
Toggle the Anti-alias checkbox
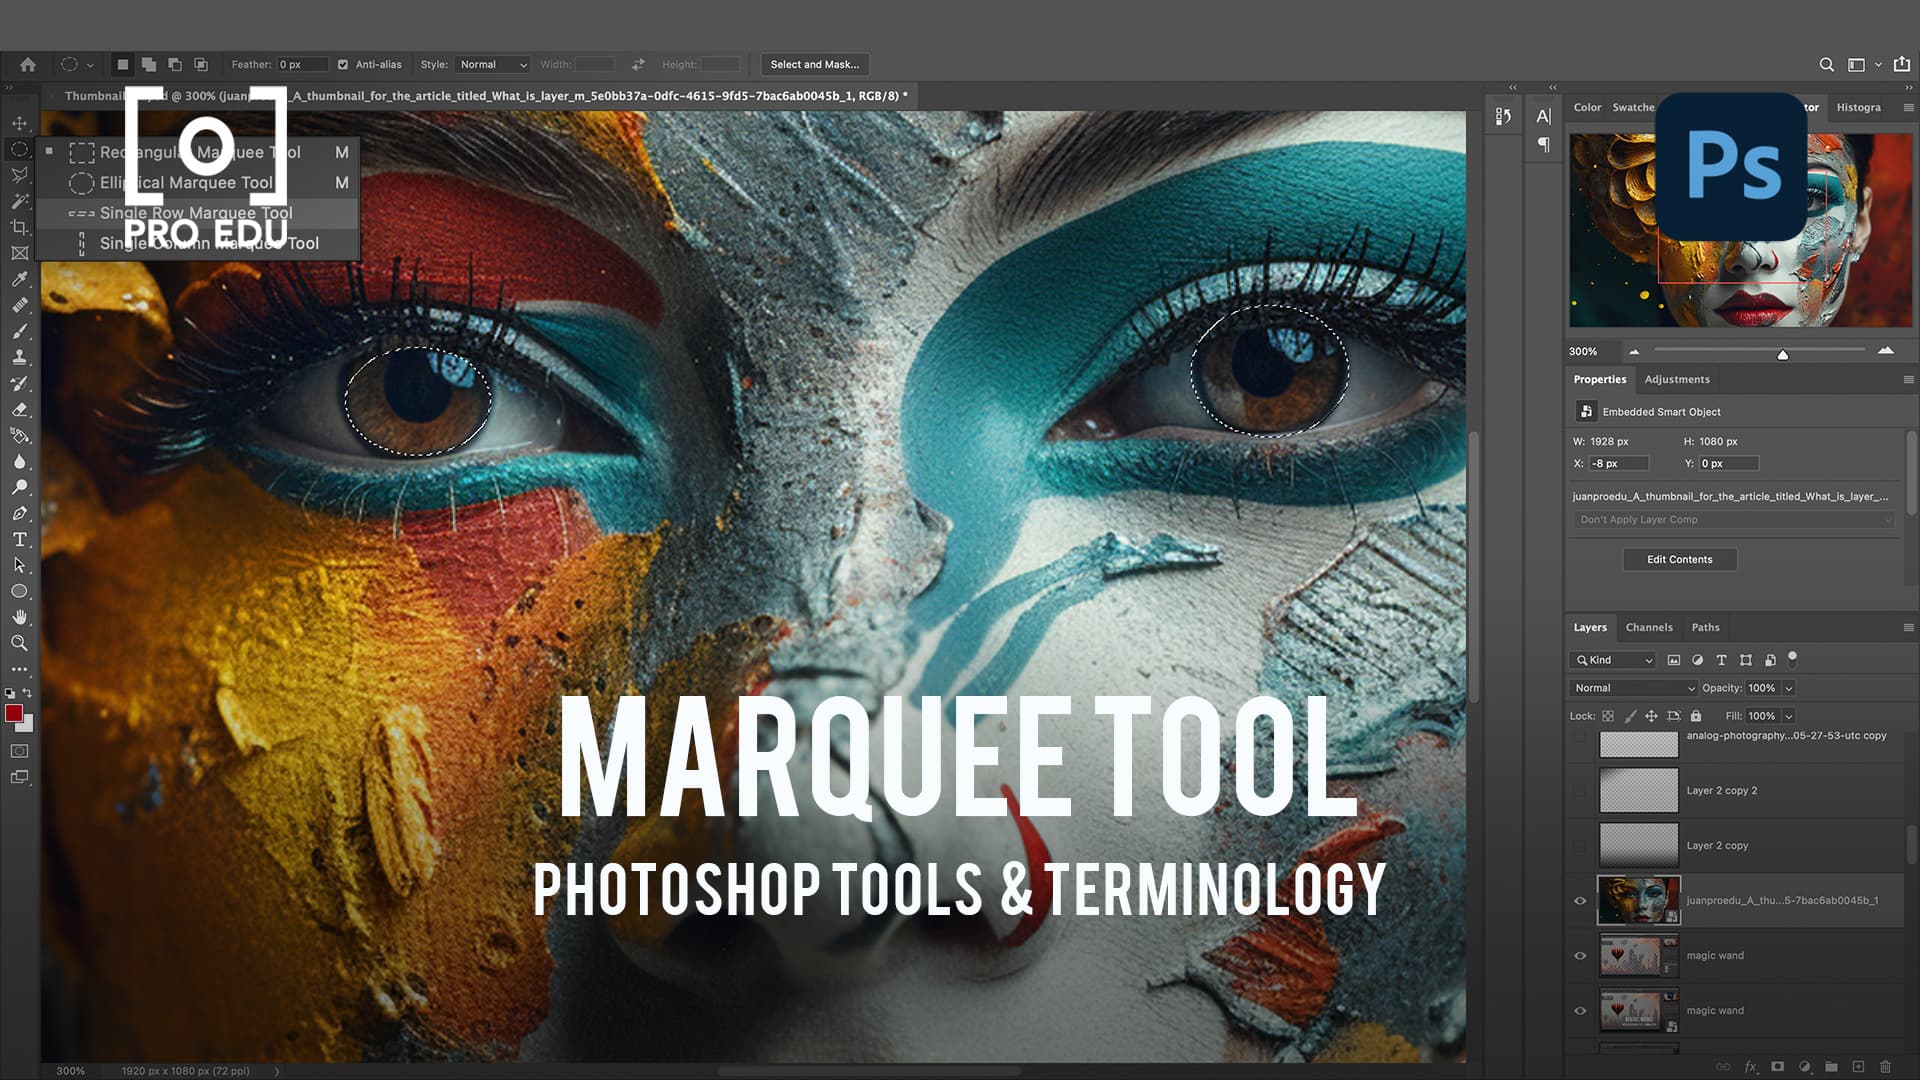coord(344,64)
